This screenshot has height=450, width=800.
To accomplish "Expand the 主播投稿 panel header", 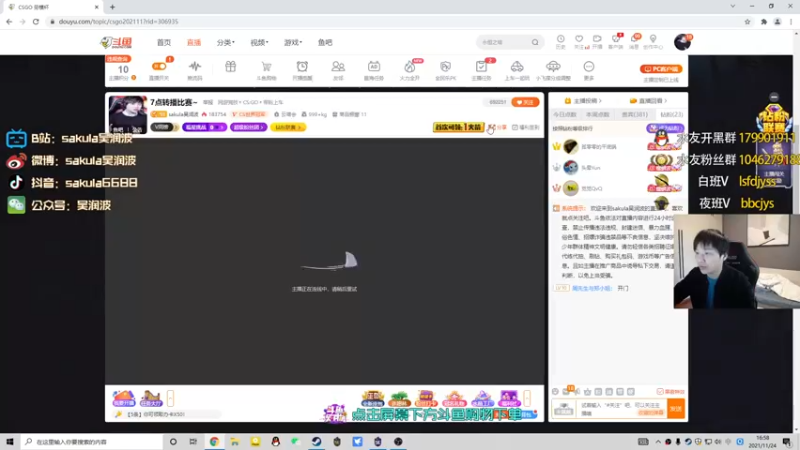I will tap(583, 101).
